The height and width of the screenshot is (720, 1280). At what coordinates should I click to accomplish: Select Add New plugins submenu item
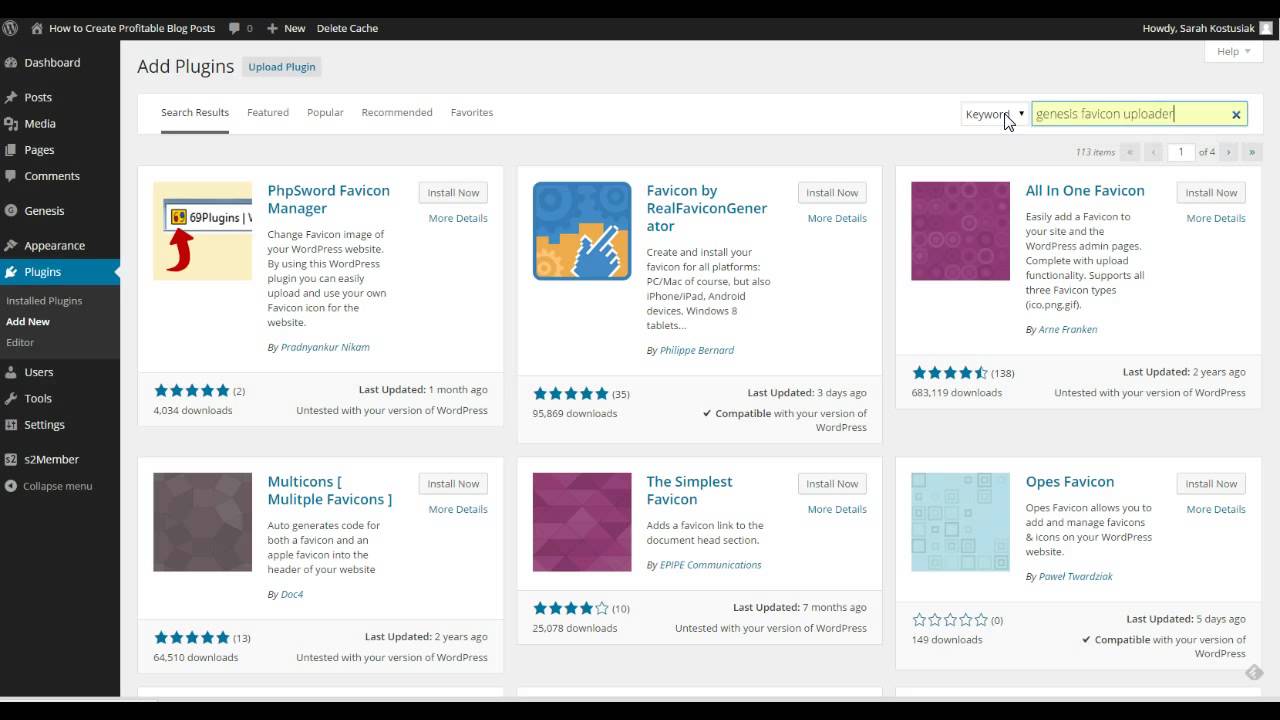28,321
